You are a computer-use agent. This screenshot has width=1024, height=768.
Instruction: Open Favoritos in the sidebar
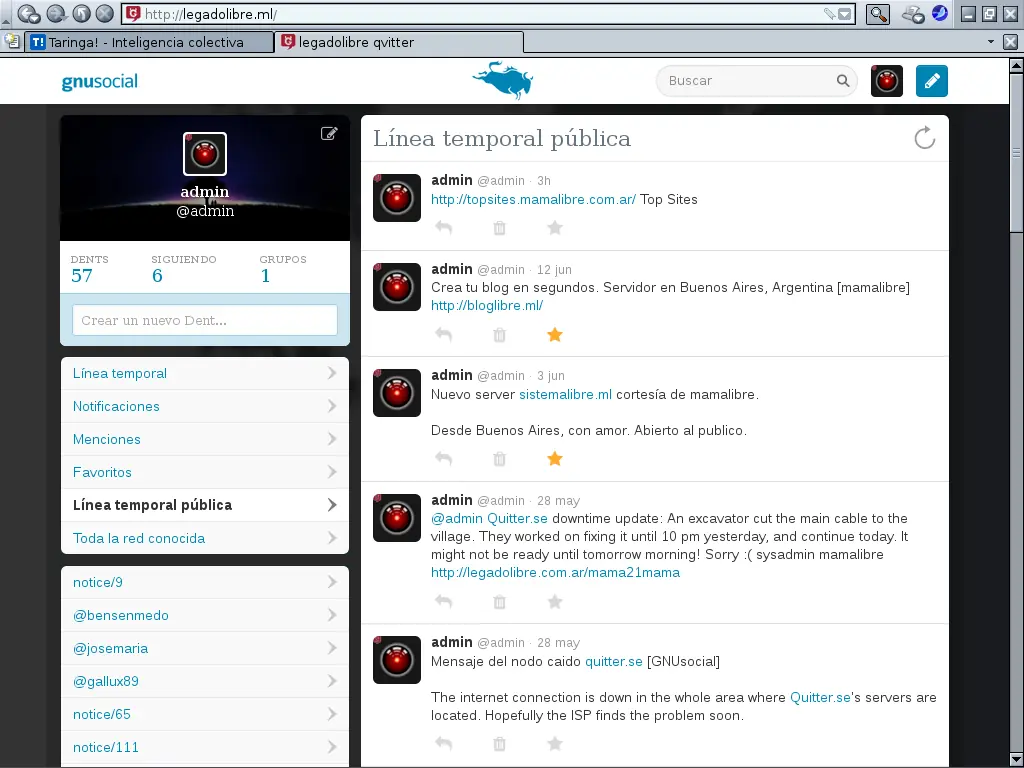pyautogui.click(x=205, y=472)
